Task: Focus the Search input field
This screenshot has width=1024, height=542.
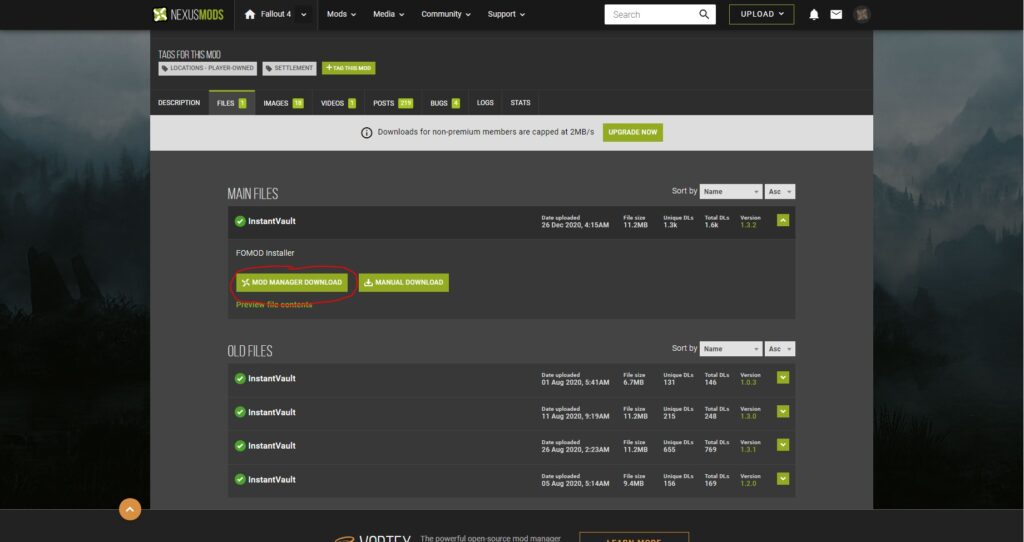Action: [651, 14]
